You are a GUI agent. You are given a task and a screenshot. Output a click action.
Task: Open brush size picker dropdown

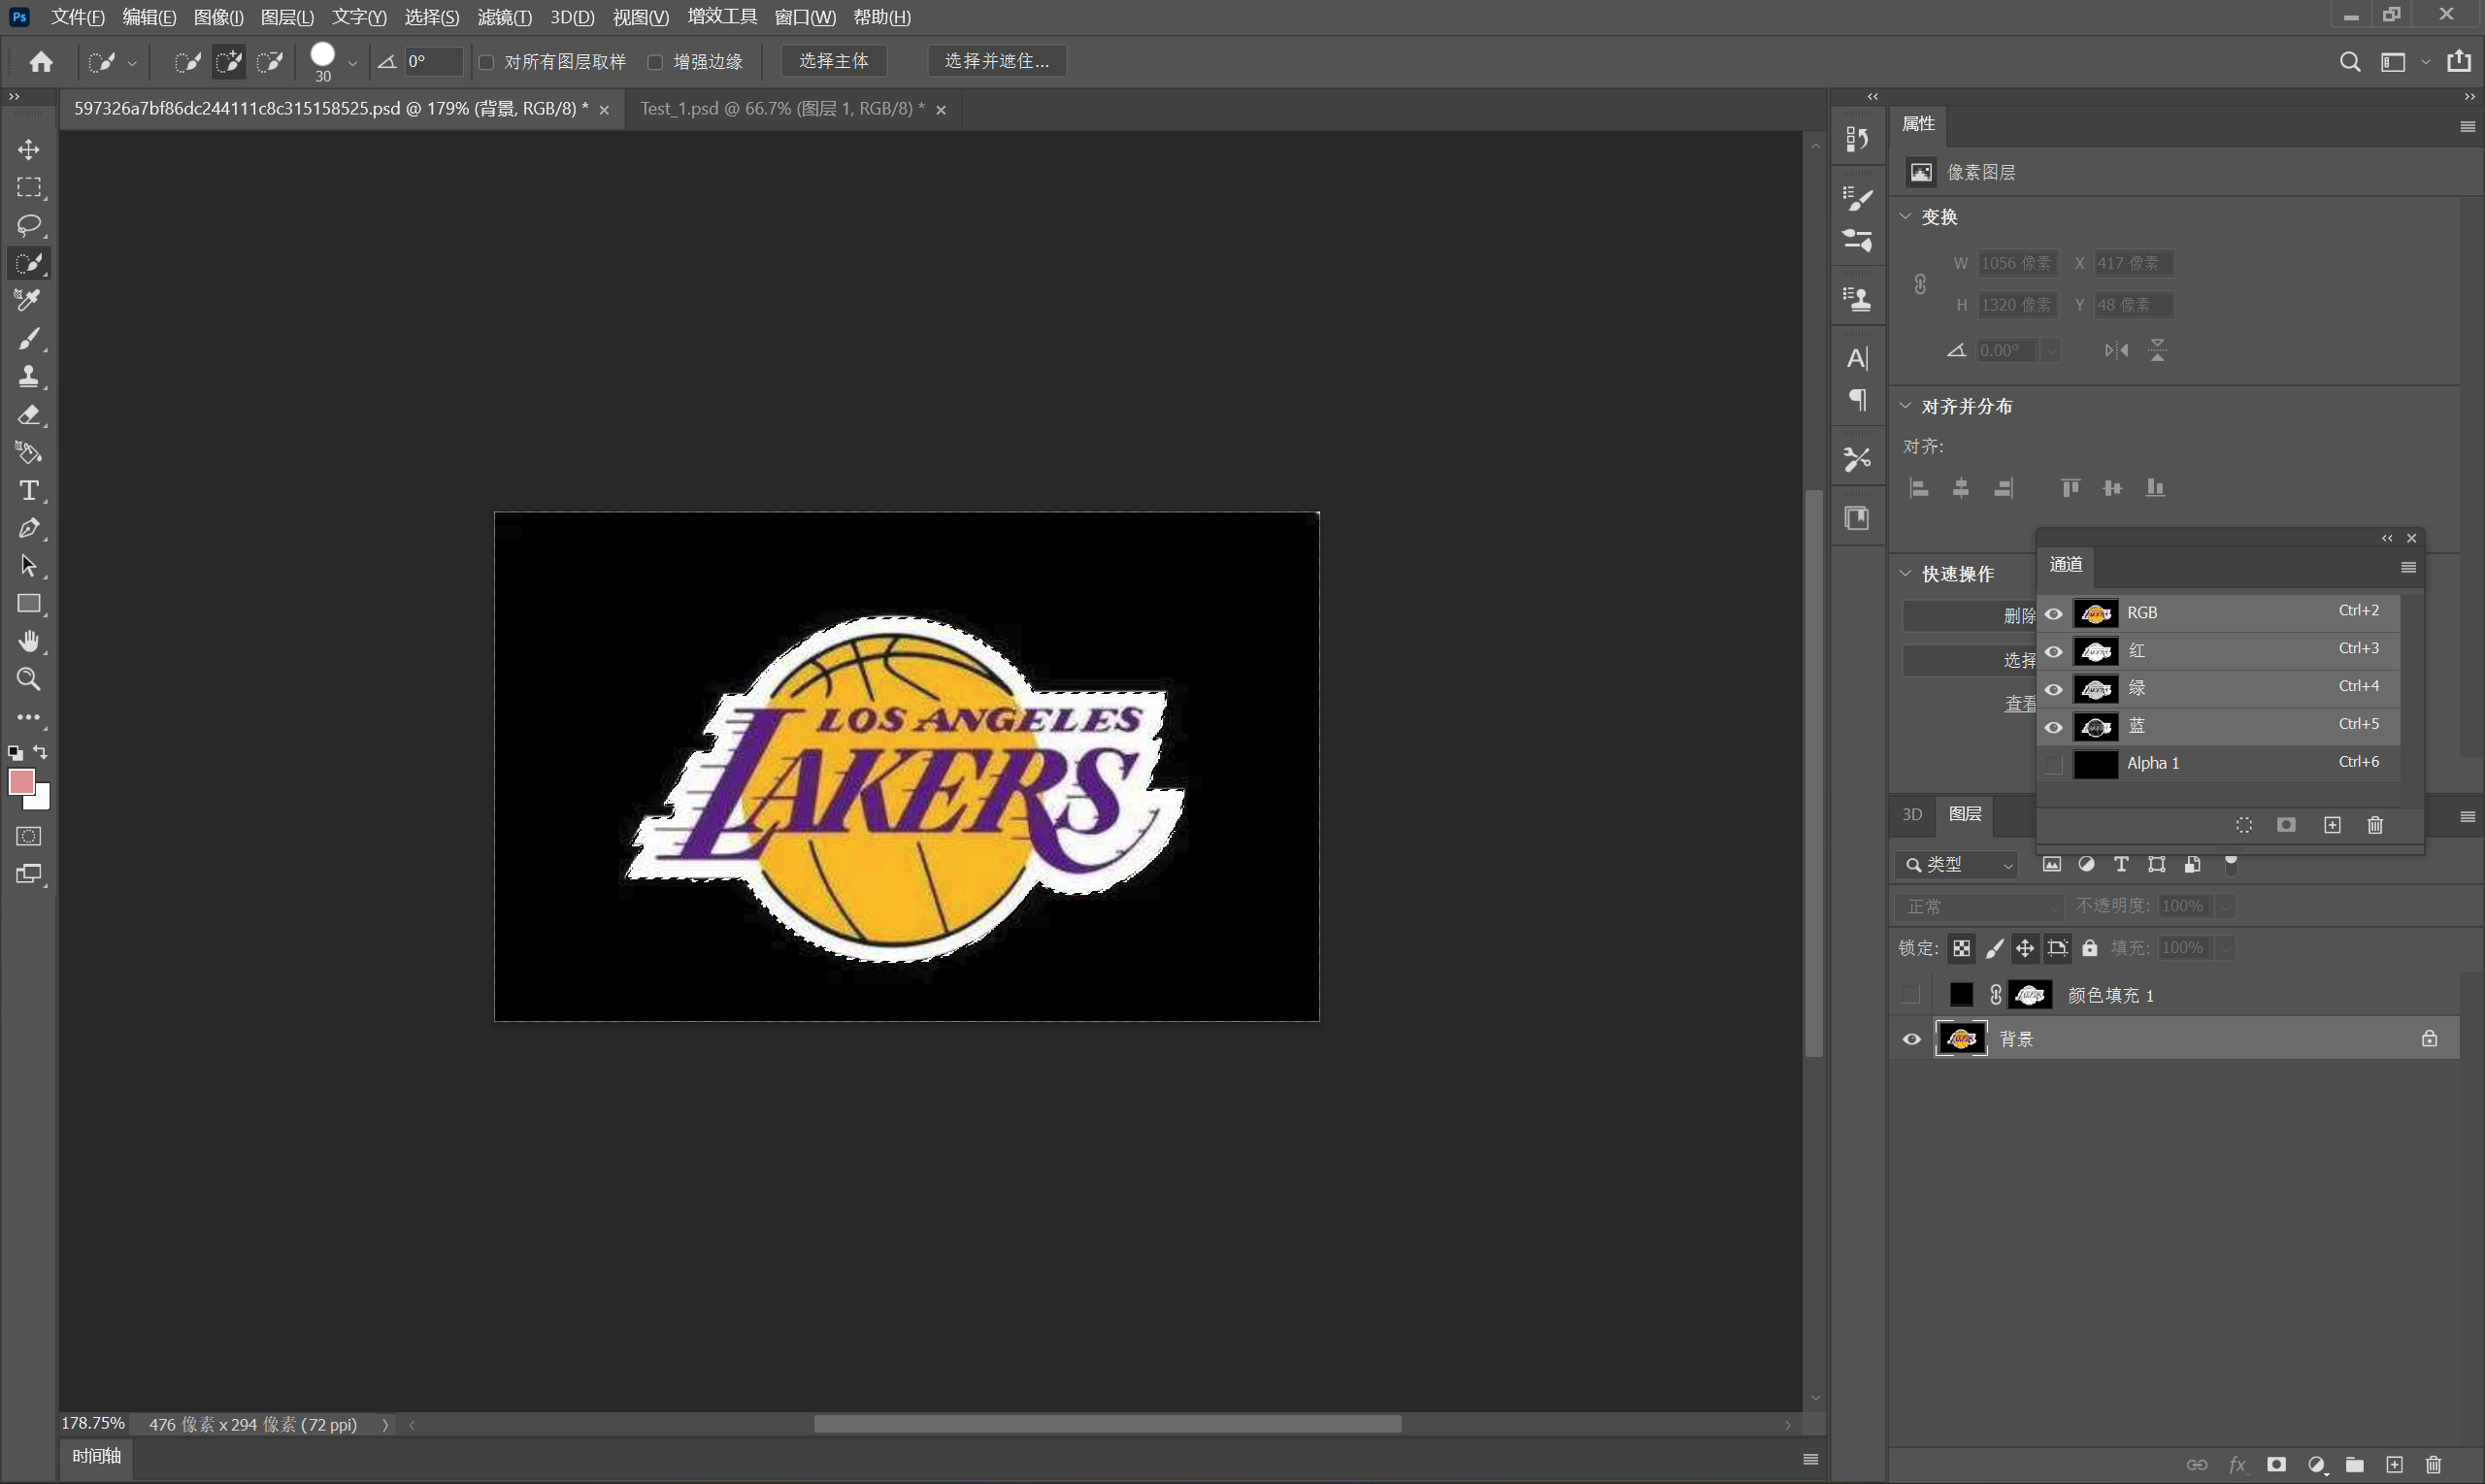(x=352, y=63)
